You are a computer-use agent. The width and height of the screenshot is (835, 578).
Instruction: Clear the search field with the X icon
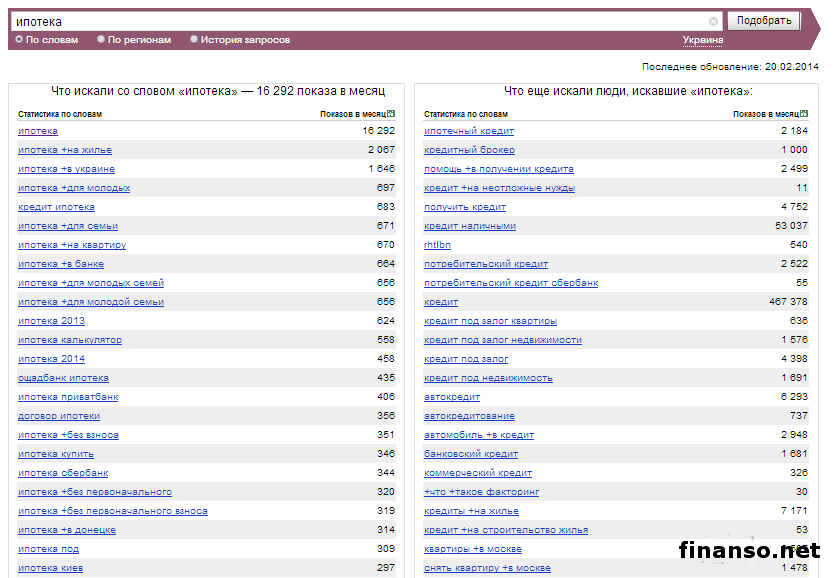click(713, 21)
